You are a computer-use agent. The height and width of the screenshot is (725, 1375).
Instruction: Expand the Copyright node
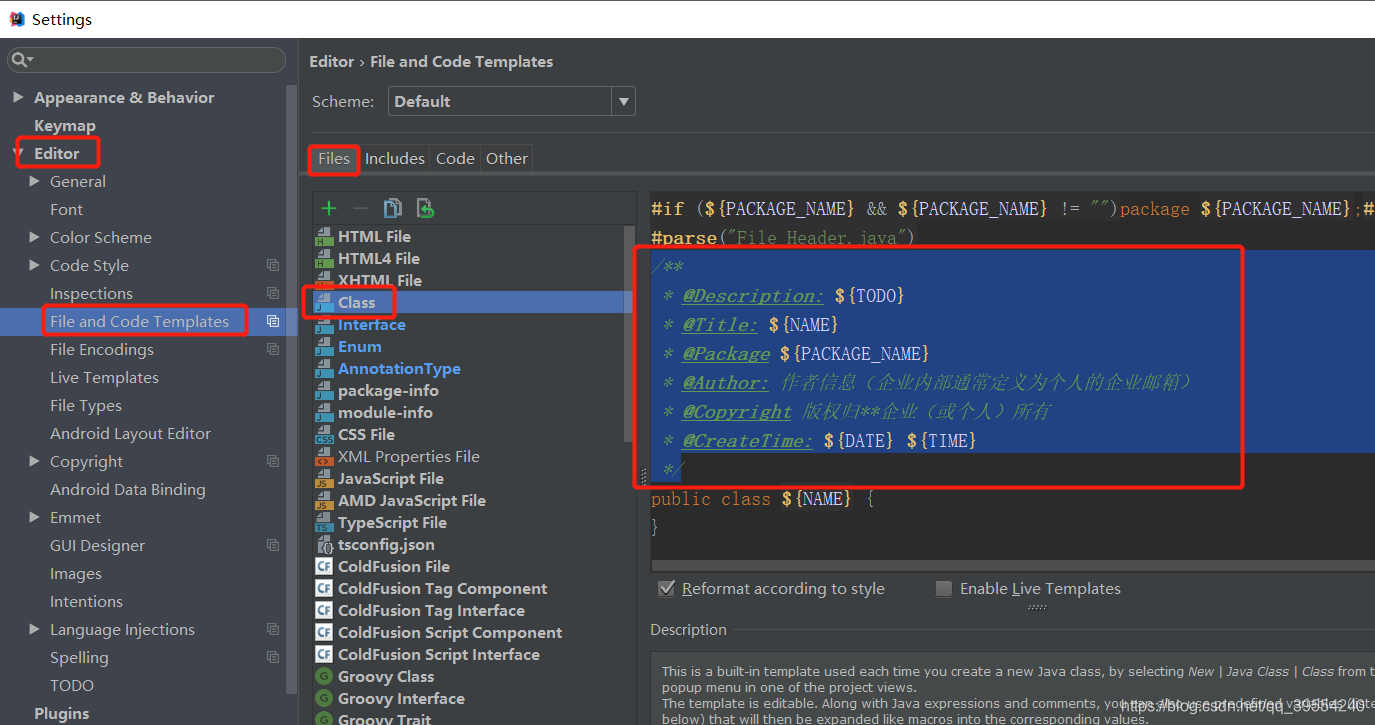tap(35, 461)
